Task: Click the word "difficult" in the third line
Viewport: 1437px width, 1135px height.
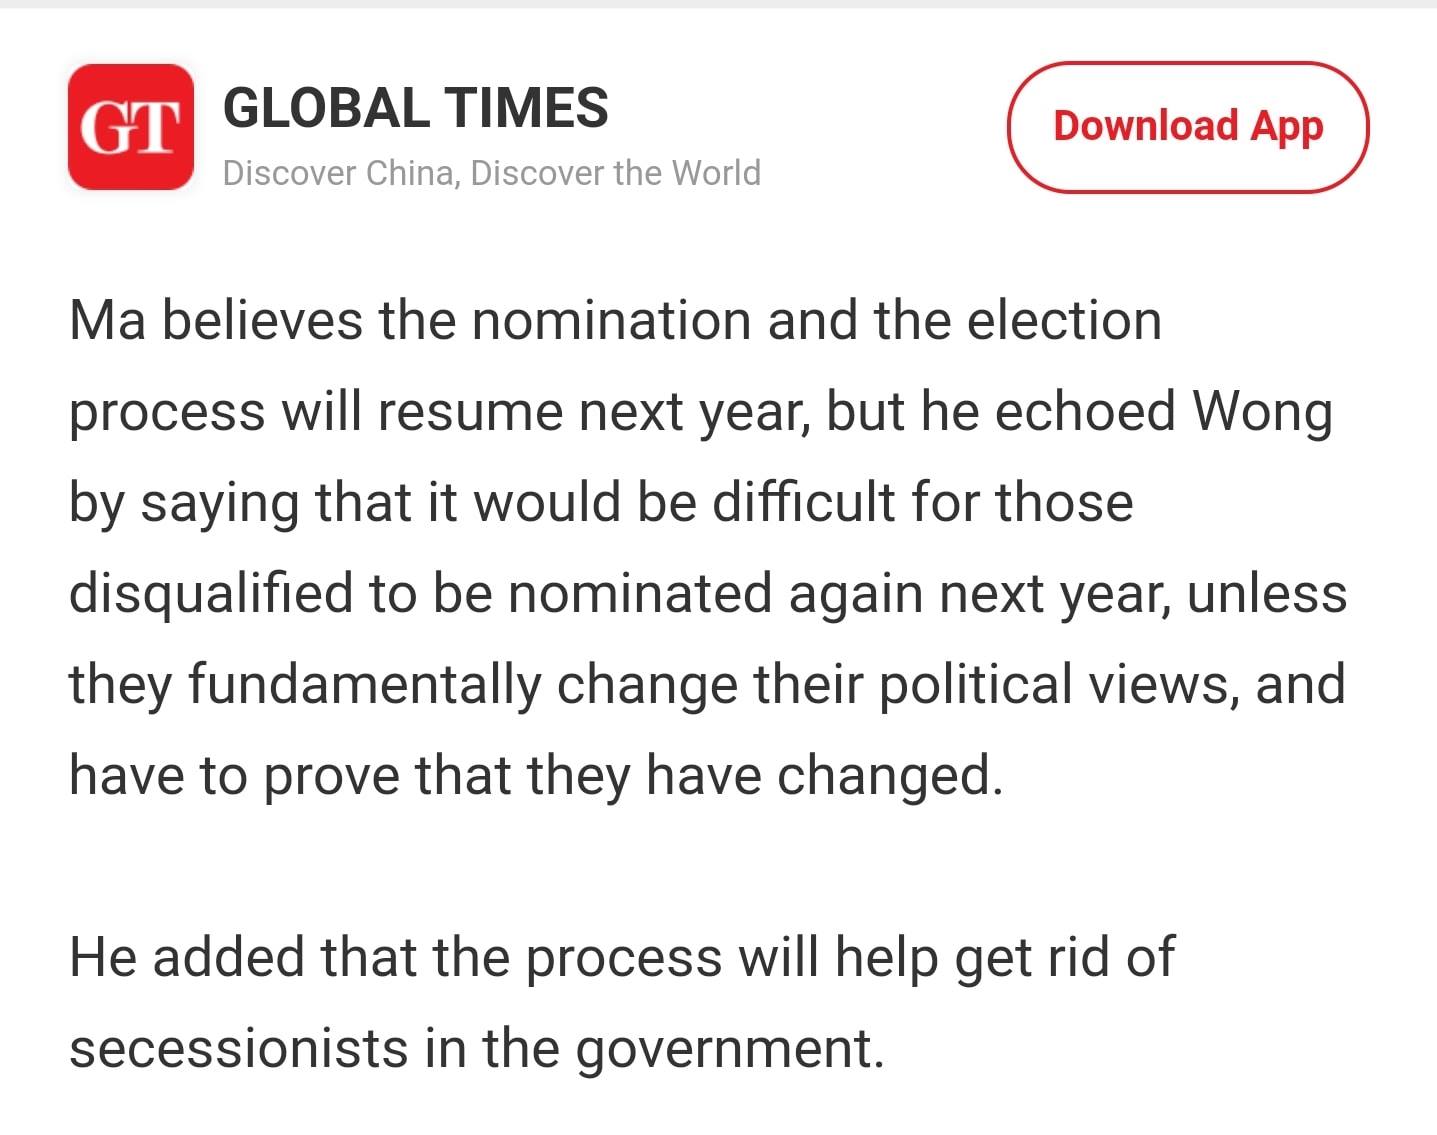Action: [803, 502]
